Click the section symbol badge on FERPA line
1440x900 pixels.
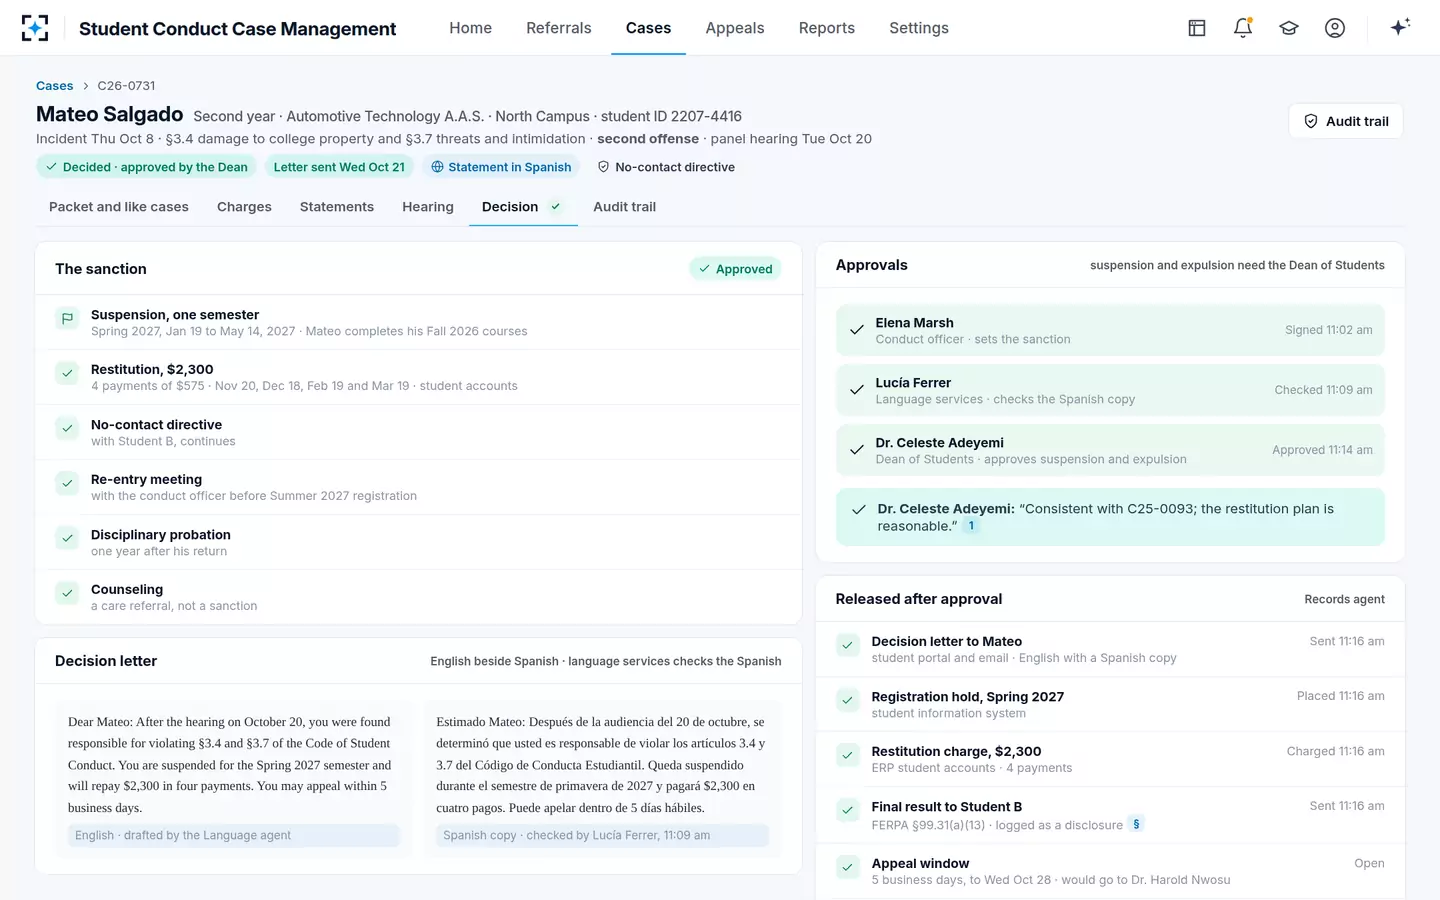point(1136,824)
